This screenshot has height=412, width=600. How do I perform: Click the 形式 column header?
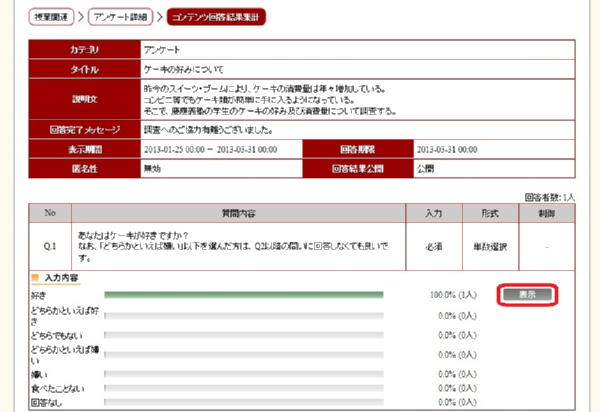491,212
